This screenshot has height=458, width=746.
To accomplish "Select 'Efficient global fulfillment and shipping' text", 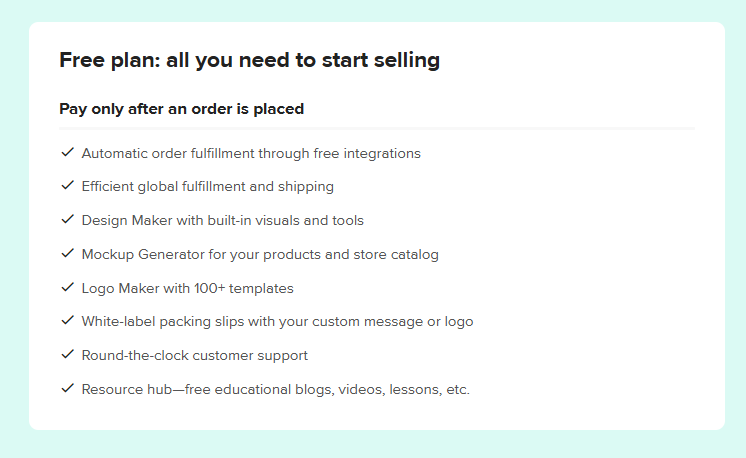I will tap(208, 186).
